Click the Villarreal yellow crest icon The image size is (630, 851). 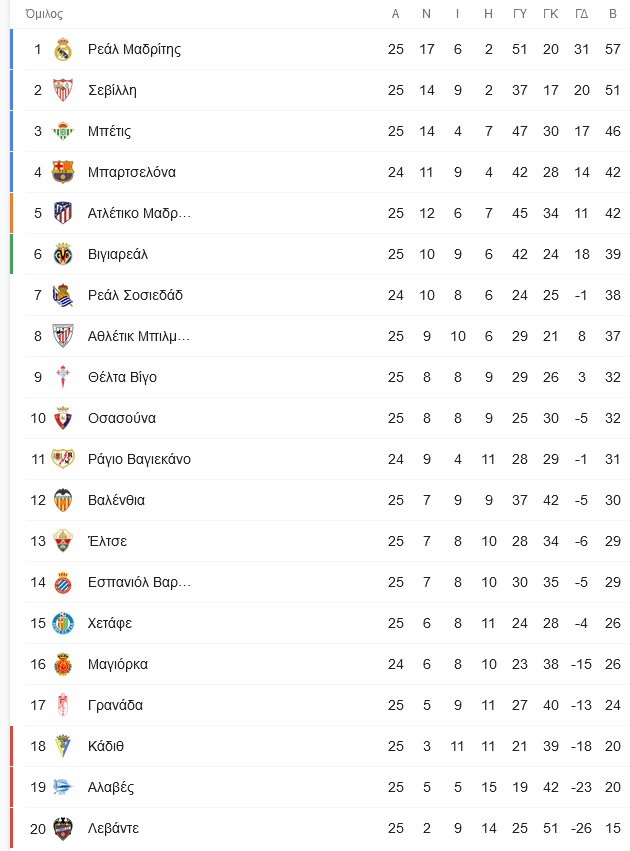(63, 254)
